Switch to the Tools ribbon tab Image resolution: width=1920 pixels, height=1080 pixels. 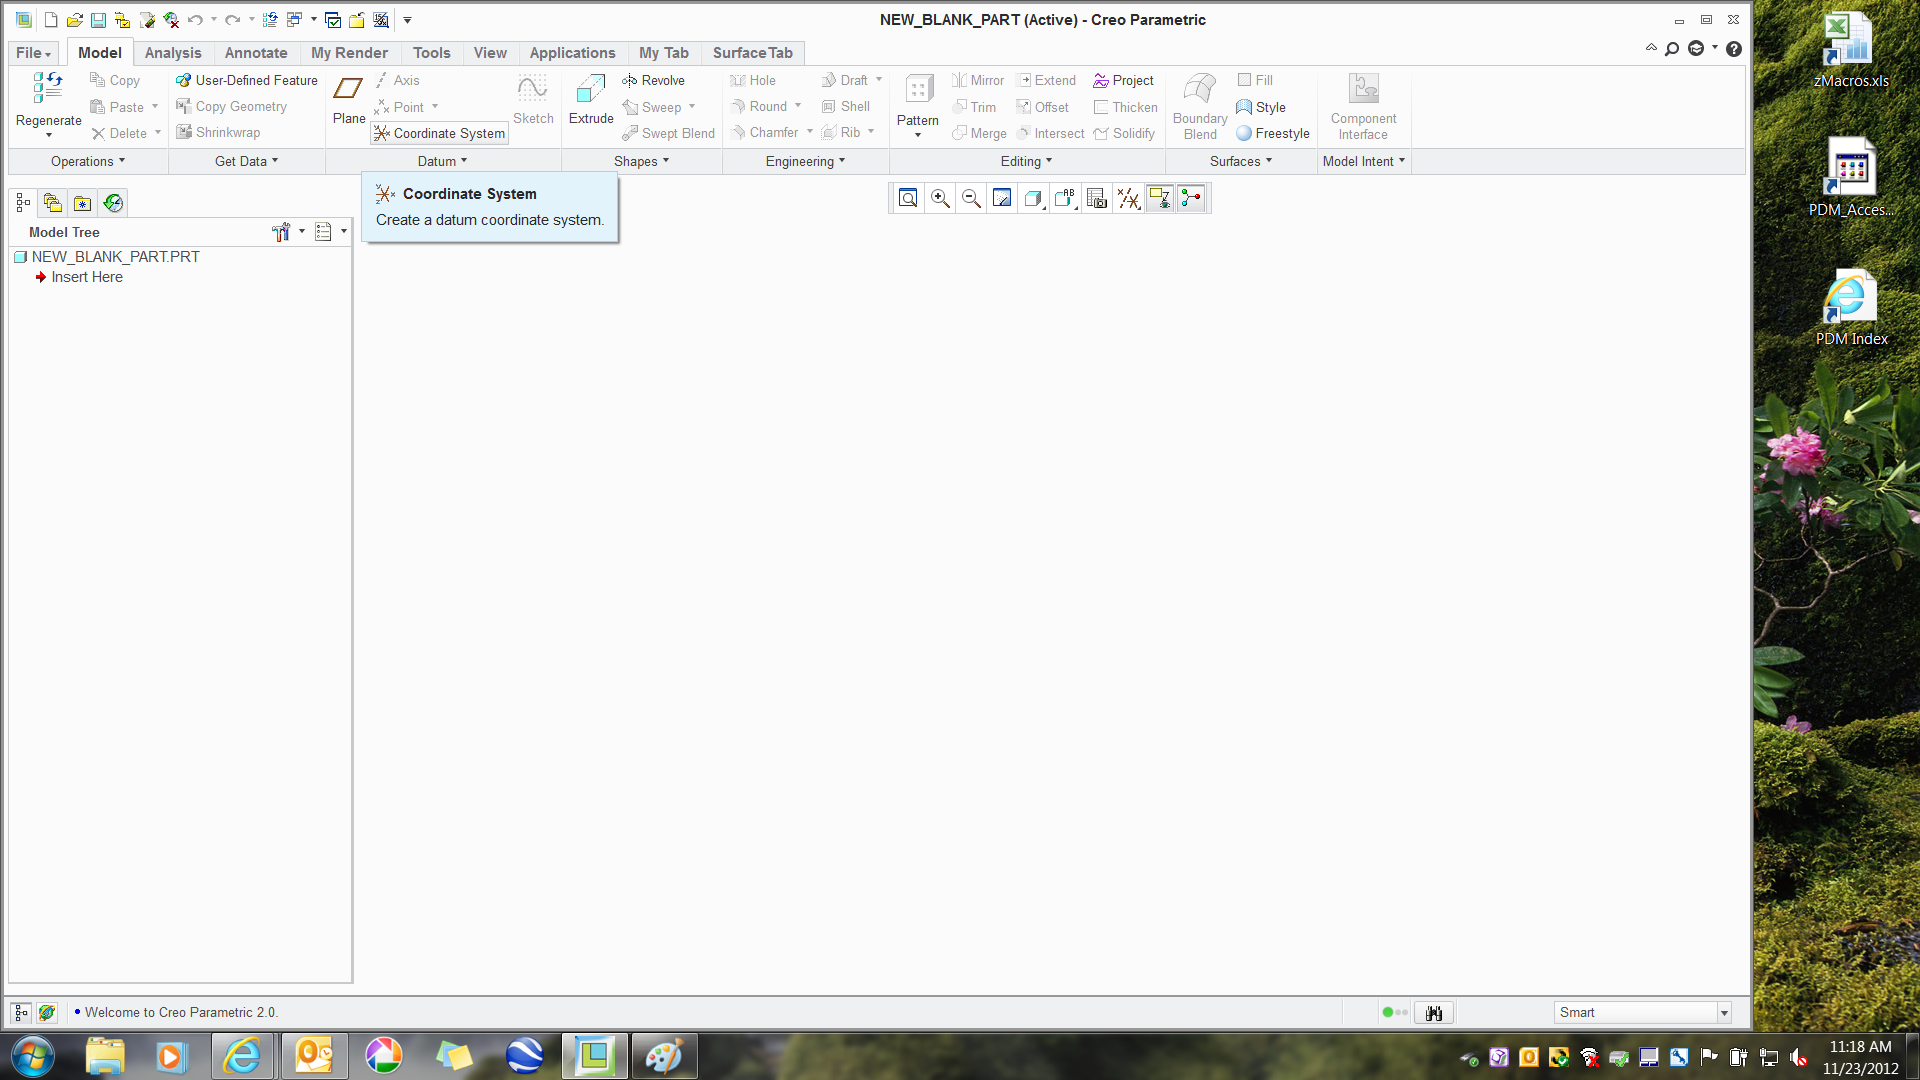coord(432,53)
